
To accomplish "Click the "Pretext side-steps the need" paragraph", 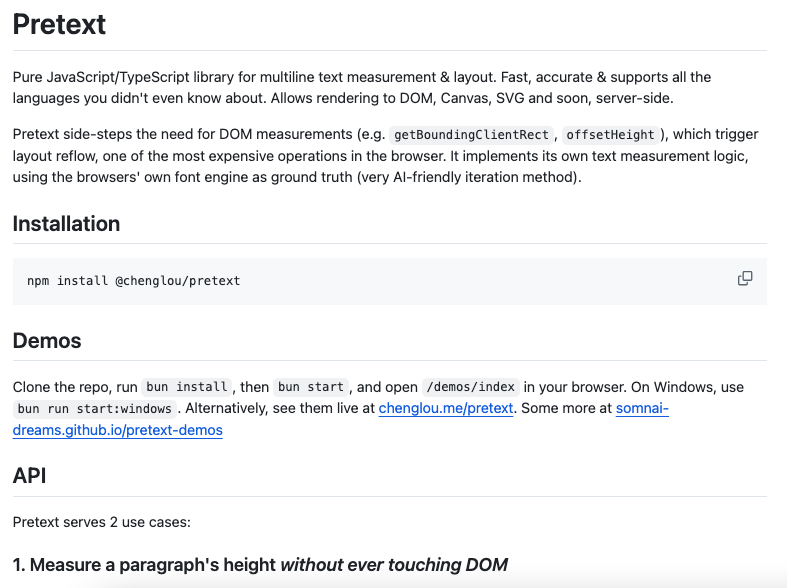I will 385,156.
